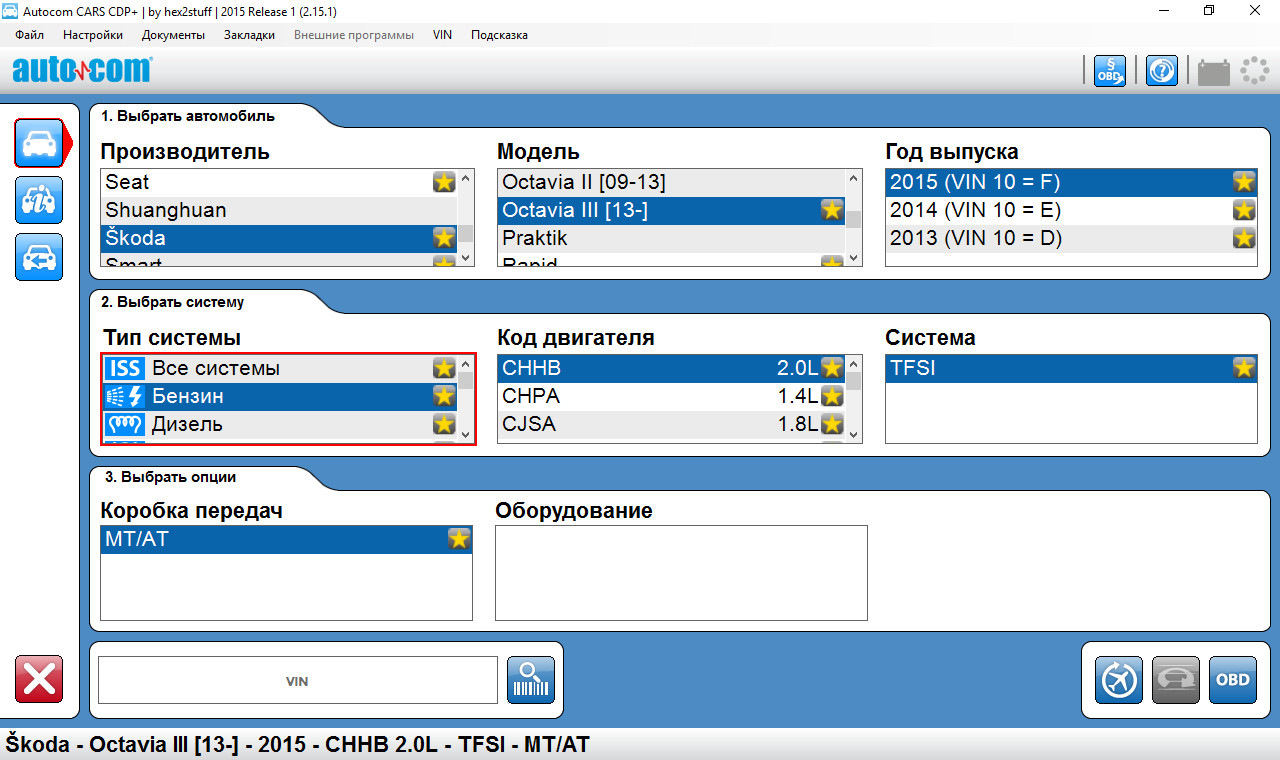
Task: Select engine code CHPA 1.4L
Action: [671, 396]
